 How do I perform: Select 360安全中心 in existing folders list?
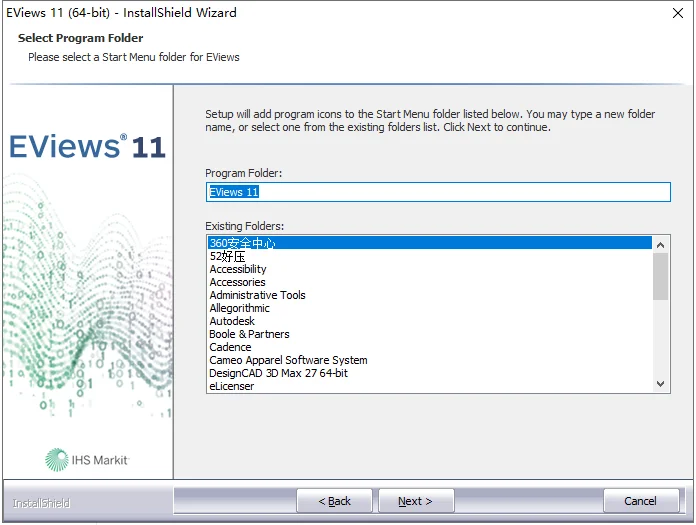[x=242, y=243]
